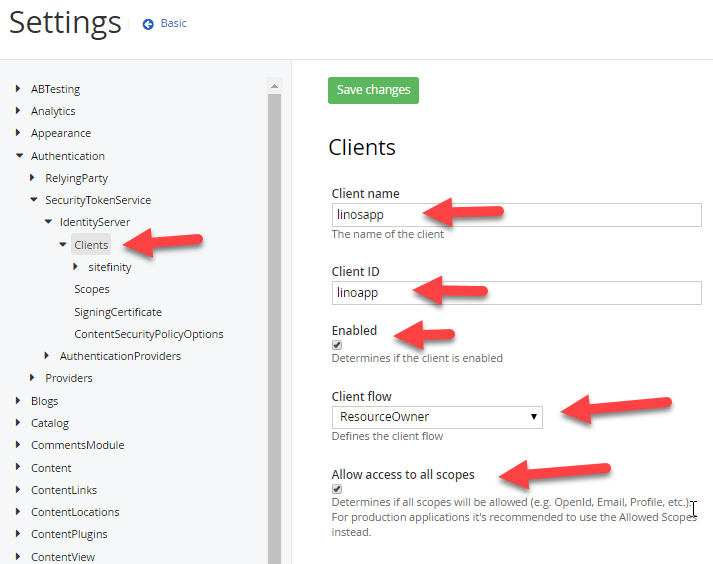
Task: Expand the Content node arrow
Action: (18, 466)
